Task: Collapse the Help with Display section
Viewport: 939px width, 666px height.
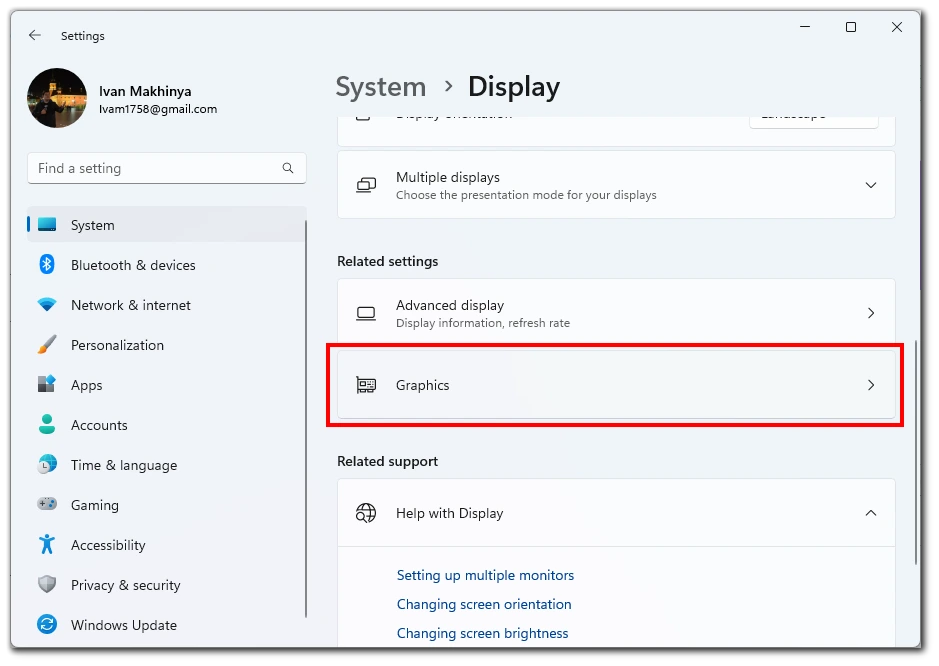Action: pyautogui.click(x=871, y=513)
